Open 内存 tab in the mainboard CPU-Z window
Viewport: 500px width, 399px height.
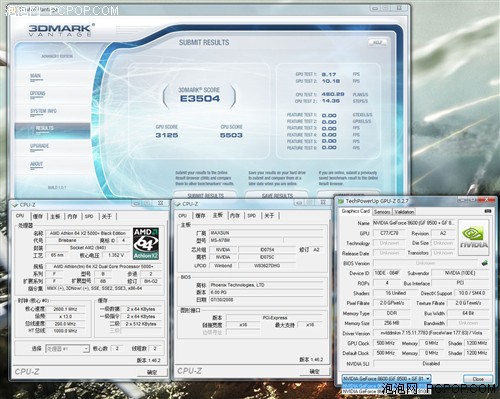235,216
